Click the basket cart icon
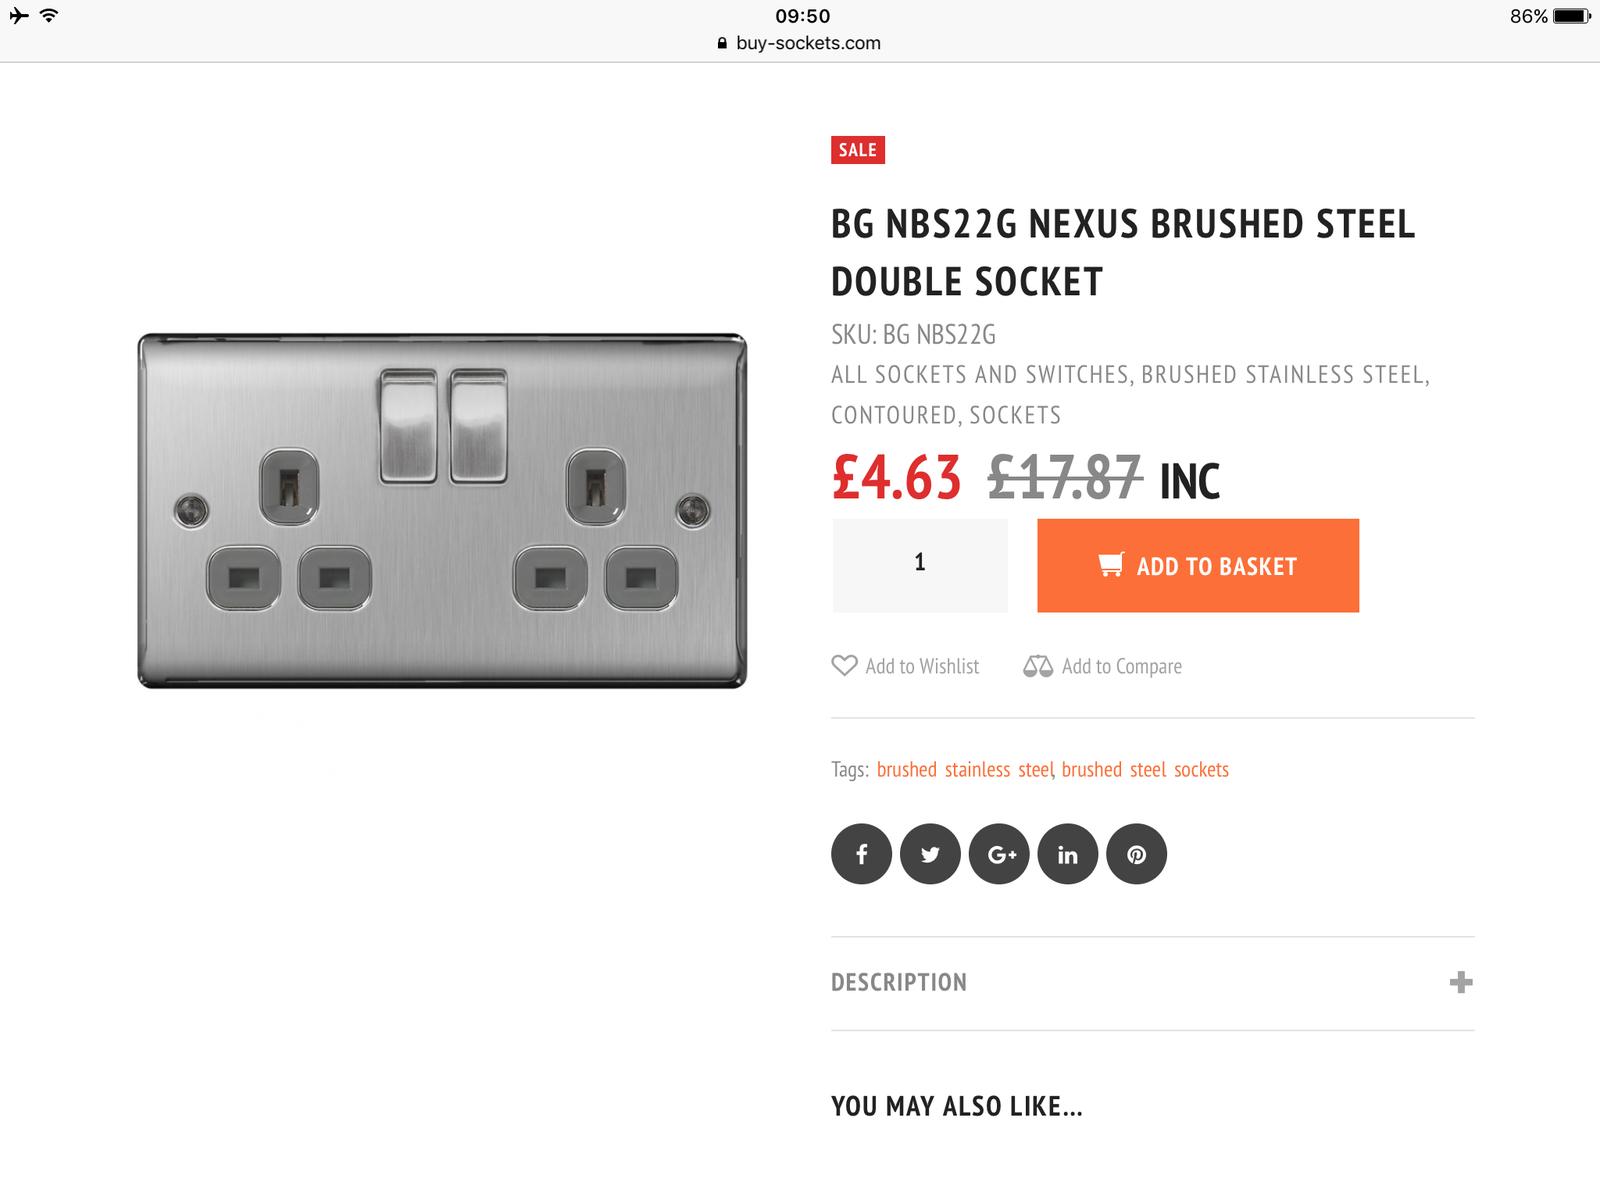 [x=1110, y=565]
